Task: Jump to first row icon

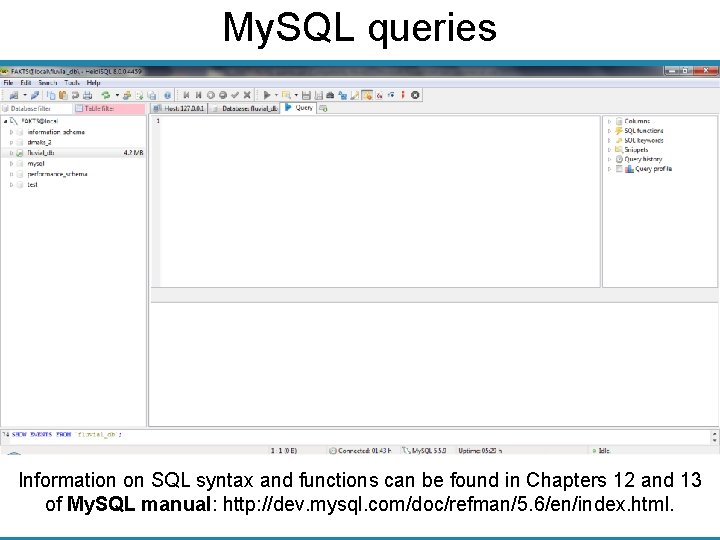Action: click(x=186, y=95)
